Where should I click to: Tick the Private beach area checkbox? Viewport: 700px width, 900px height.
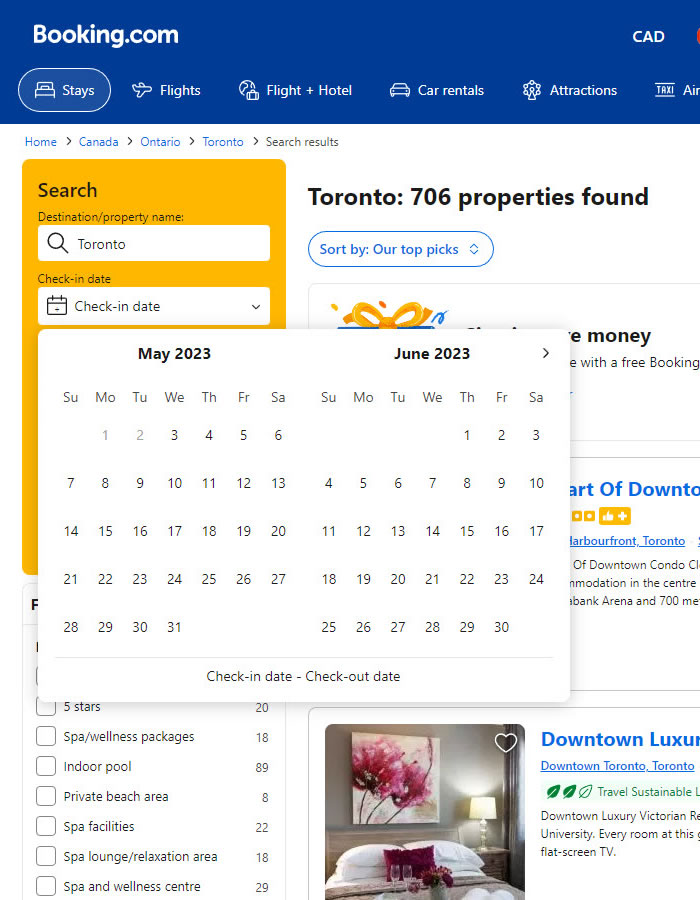pos(46,797)
